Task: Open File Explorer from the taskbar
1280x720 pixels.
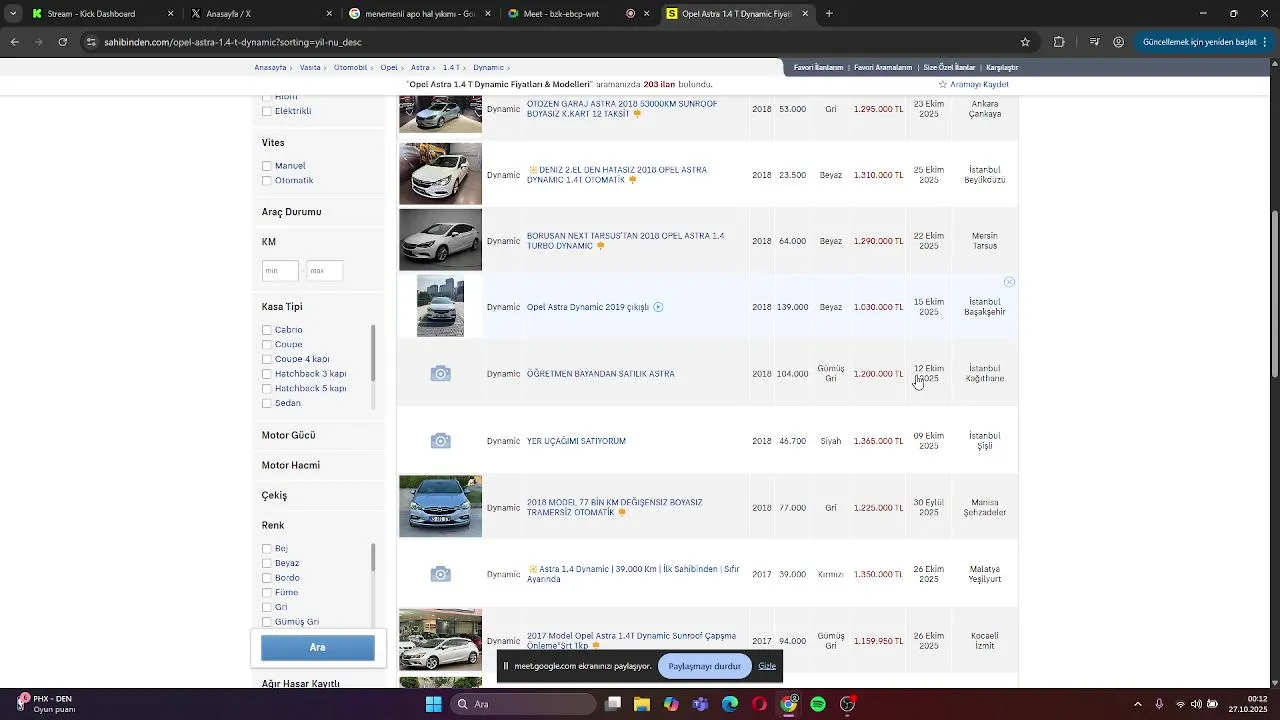Action: click(x=642, y=704)
